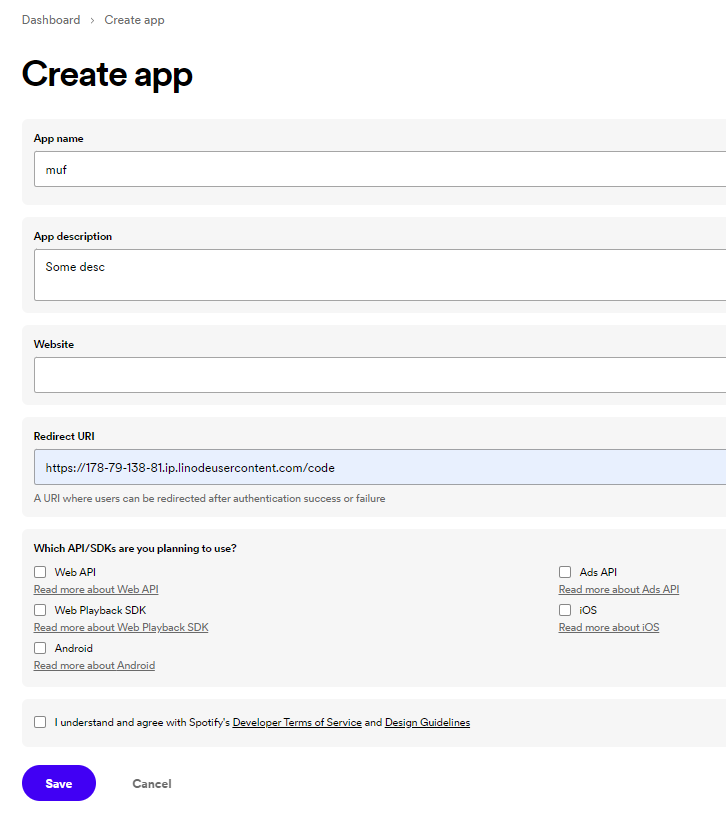Click the 'Ads API' checkbox label

[x=598, y=572]
